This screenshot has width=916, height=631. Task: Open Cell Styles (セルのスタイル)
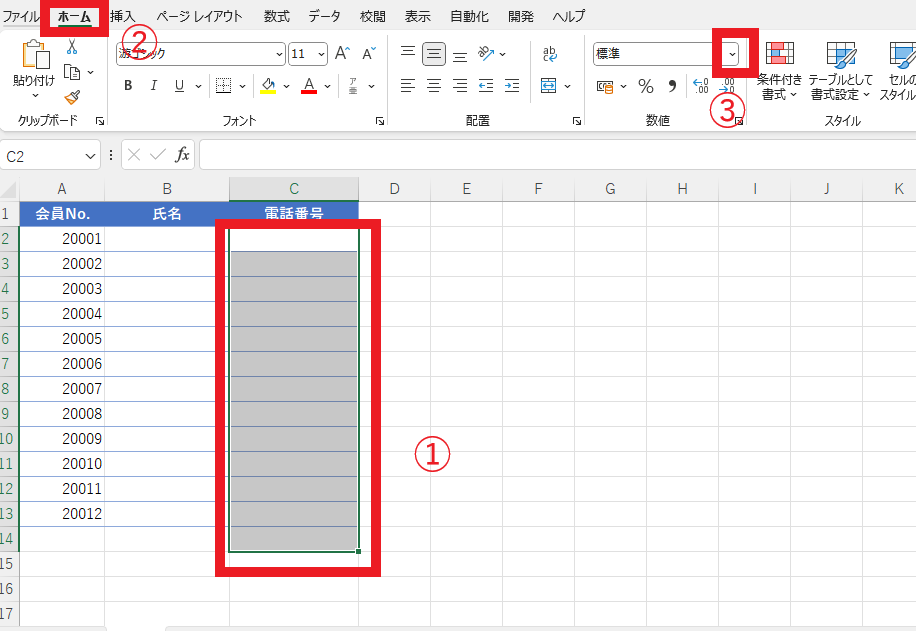pyautogui.click(x=898, y=70)
